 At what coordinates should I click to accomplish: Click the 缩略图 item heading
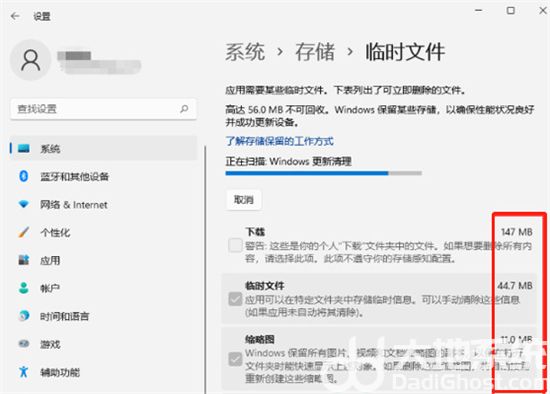click(260, 339)
